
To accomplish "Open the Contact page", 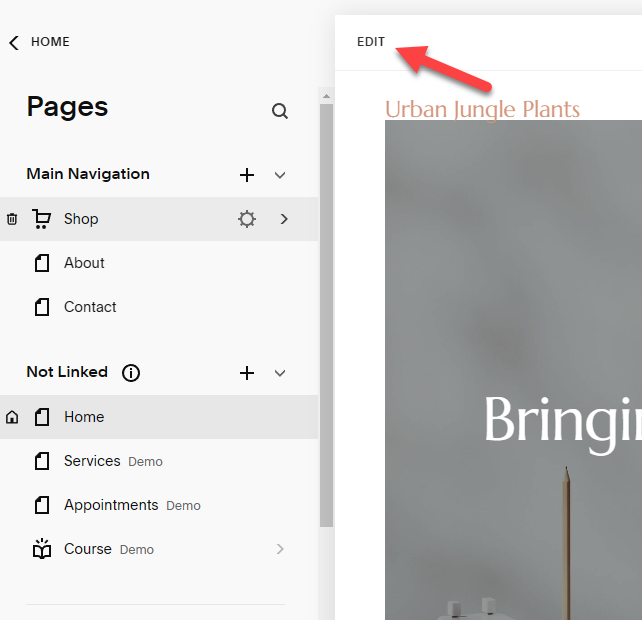I will coord(90,307).
